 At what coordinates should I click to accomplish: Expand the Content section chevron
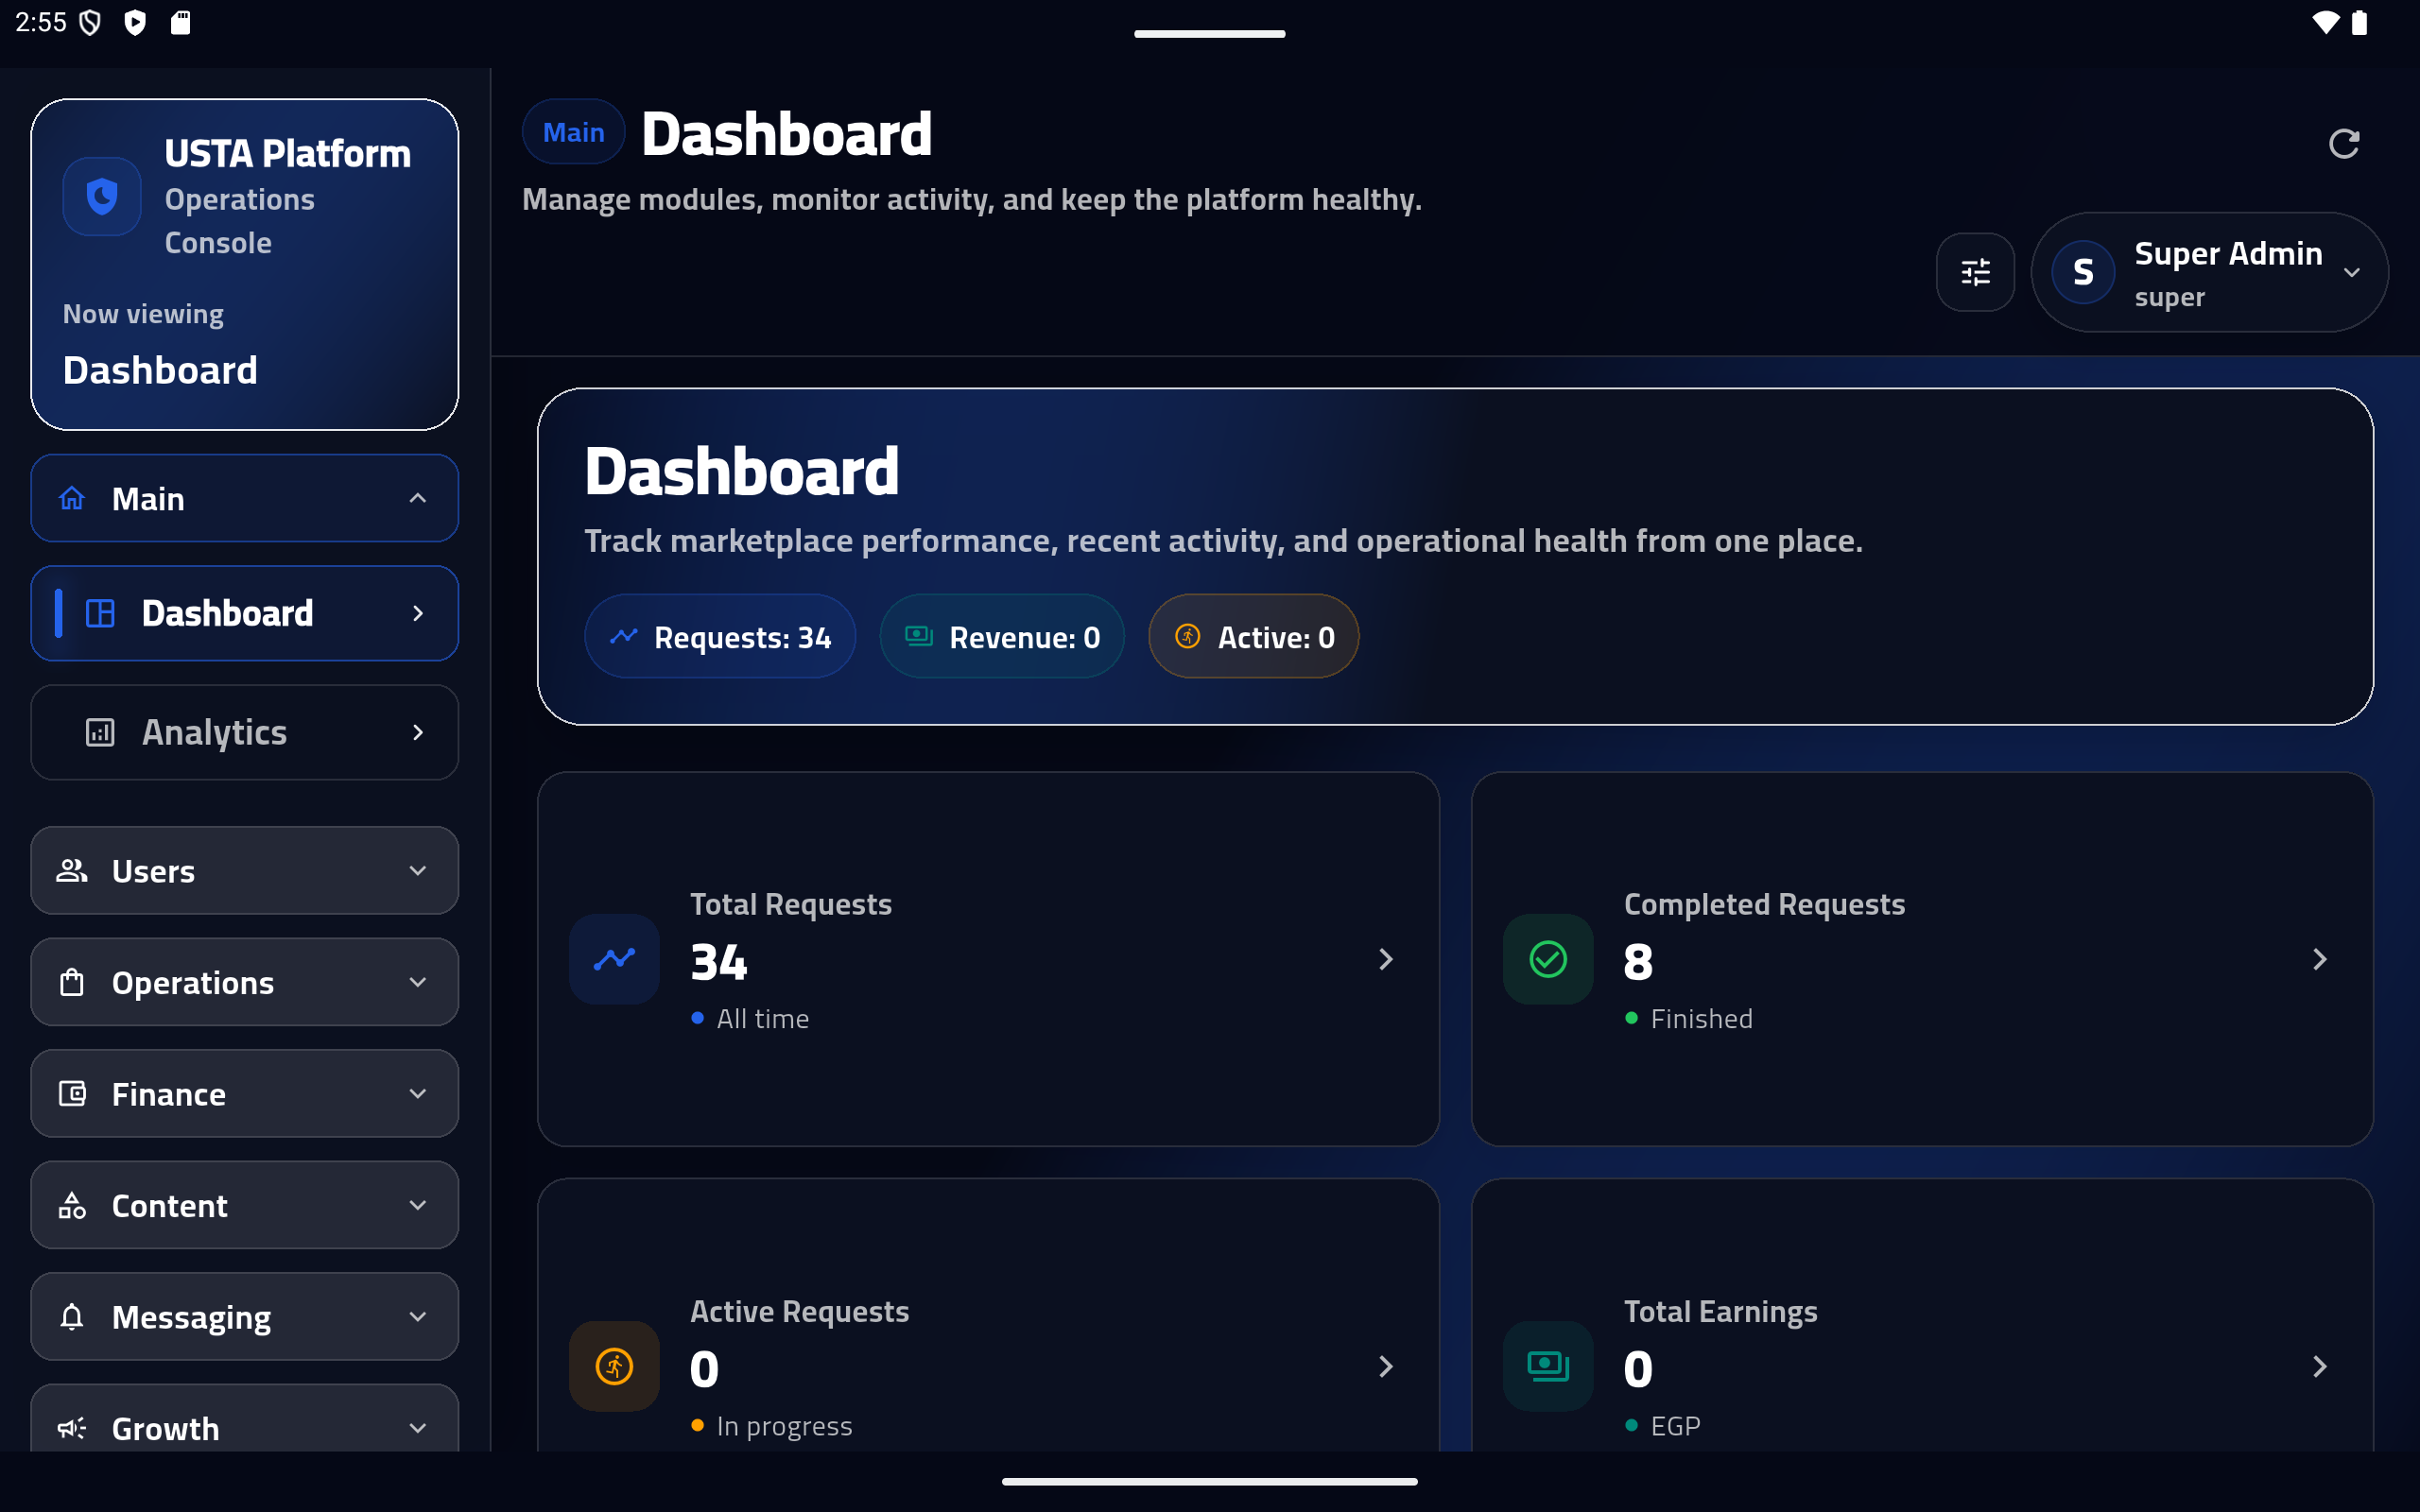[x=418, y=1205]
